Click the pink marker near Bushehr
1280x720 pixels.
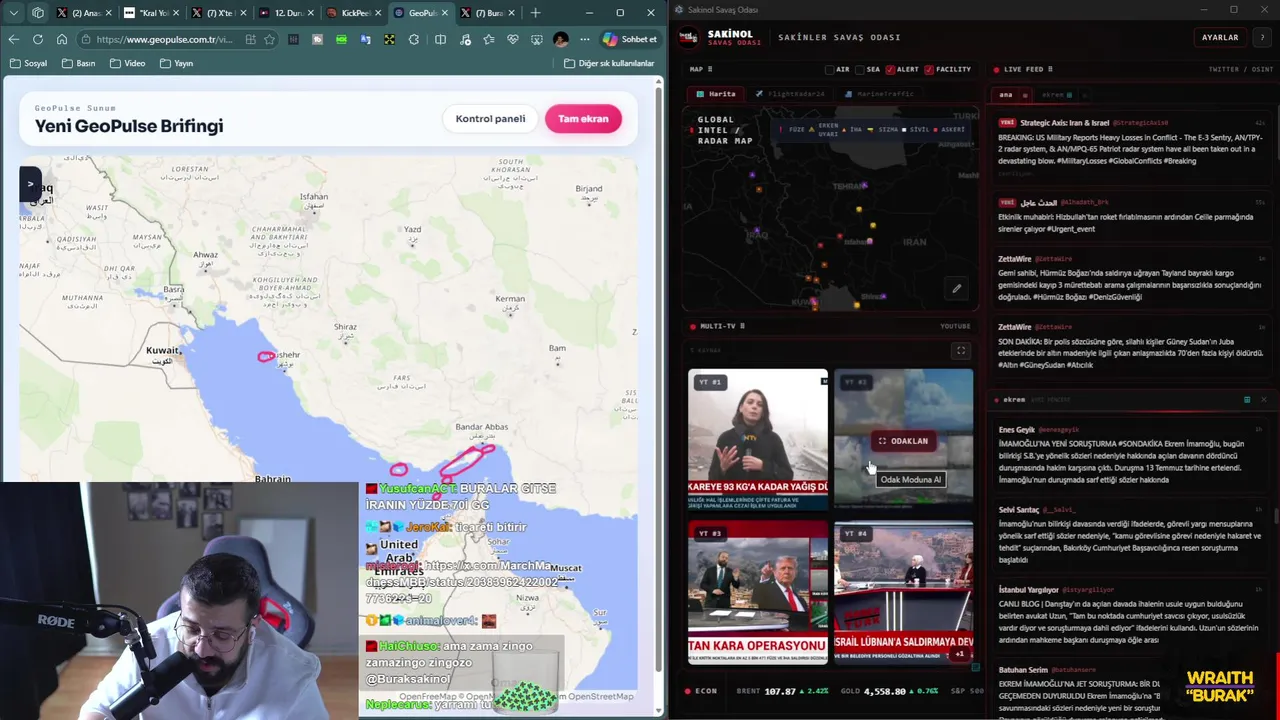[266, 356]
